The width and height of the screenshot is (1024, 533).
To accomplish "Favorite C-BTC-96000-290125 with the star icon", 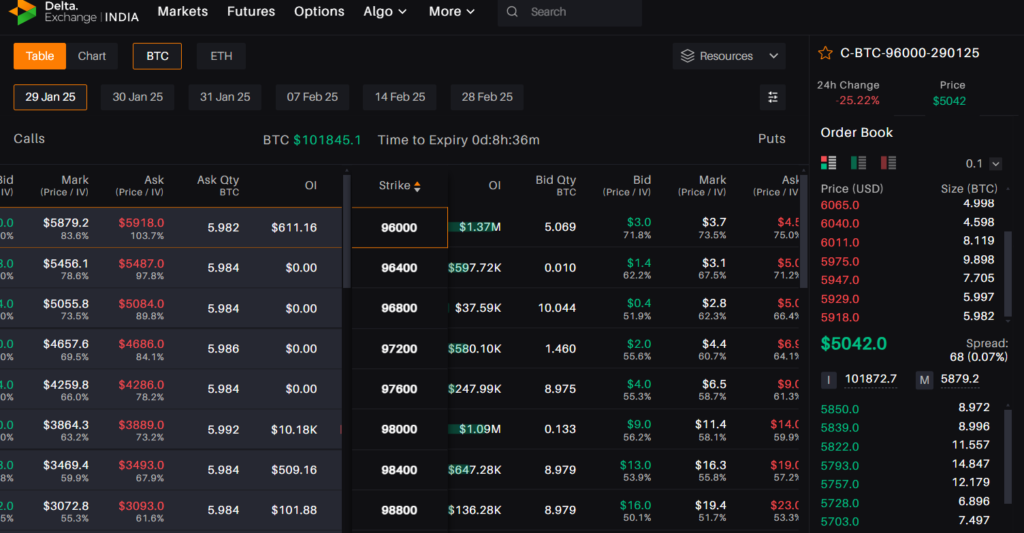I will (825, 53).
